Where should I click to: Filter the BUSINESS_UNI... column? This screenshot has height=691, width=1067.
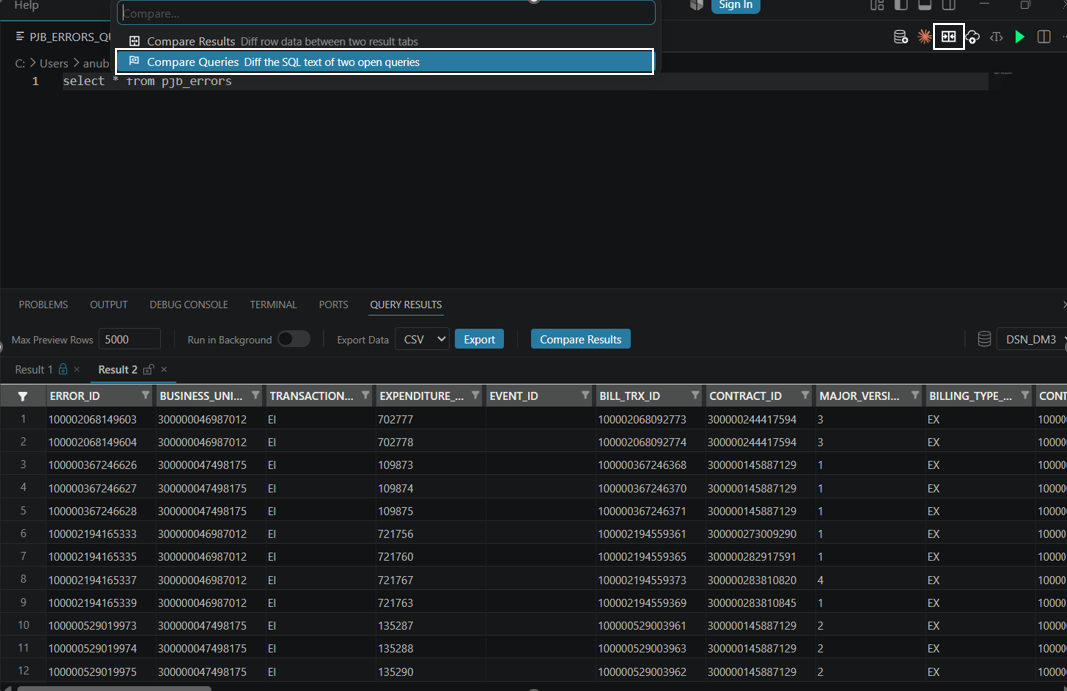pos(256,395)
